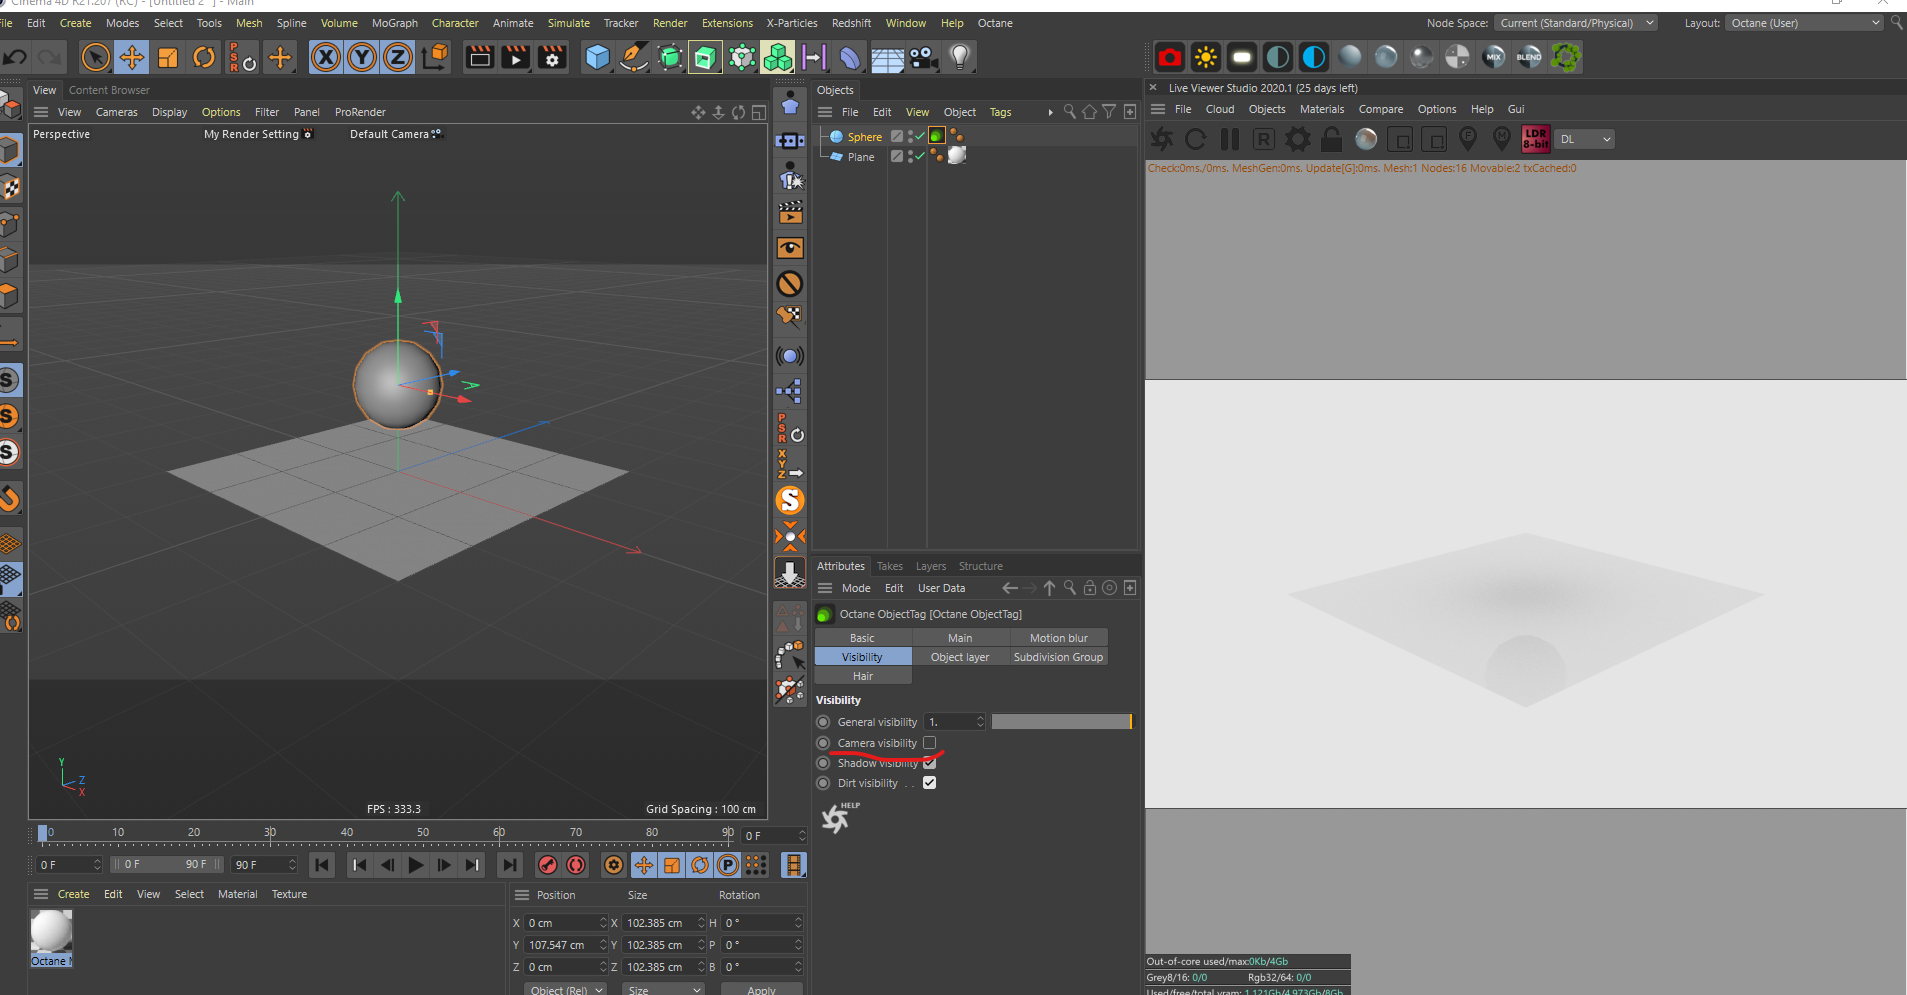Add a Light object (bulb icon)
Screen dimensions: 1907x995
pos(960,57)
